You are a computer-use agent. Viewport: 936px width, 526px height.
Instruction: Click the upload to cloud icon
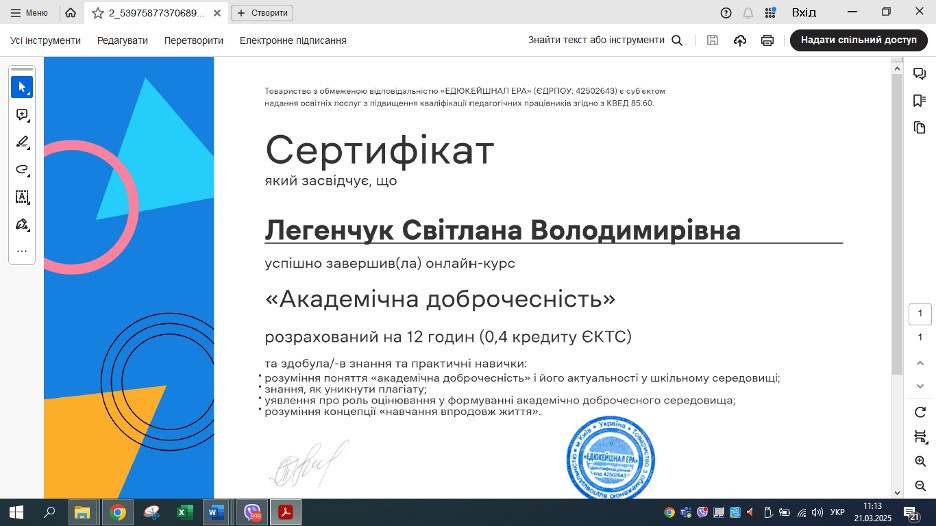pyautogui.click(x=740, y=40)
